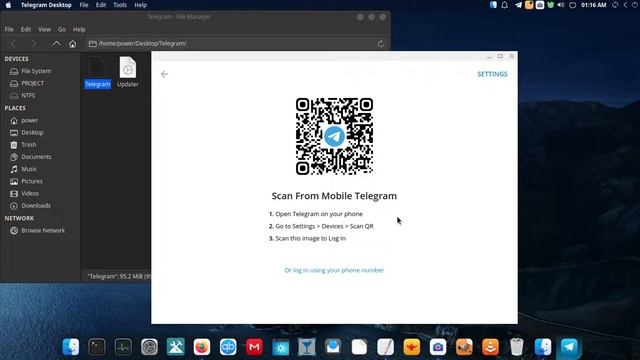640x360 pixels.
Task: Open red M app in dock
Action: (254, 347)
